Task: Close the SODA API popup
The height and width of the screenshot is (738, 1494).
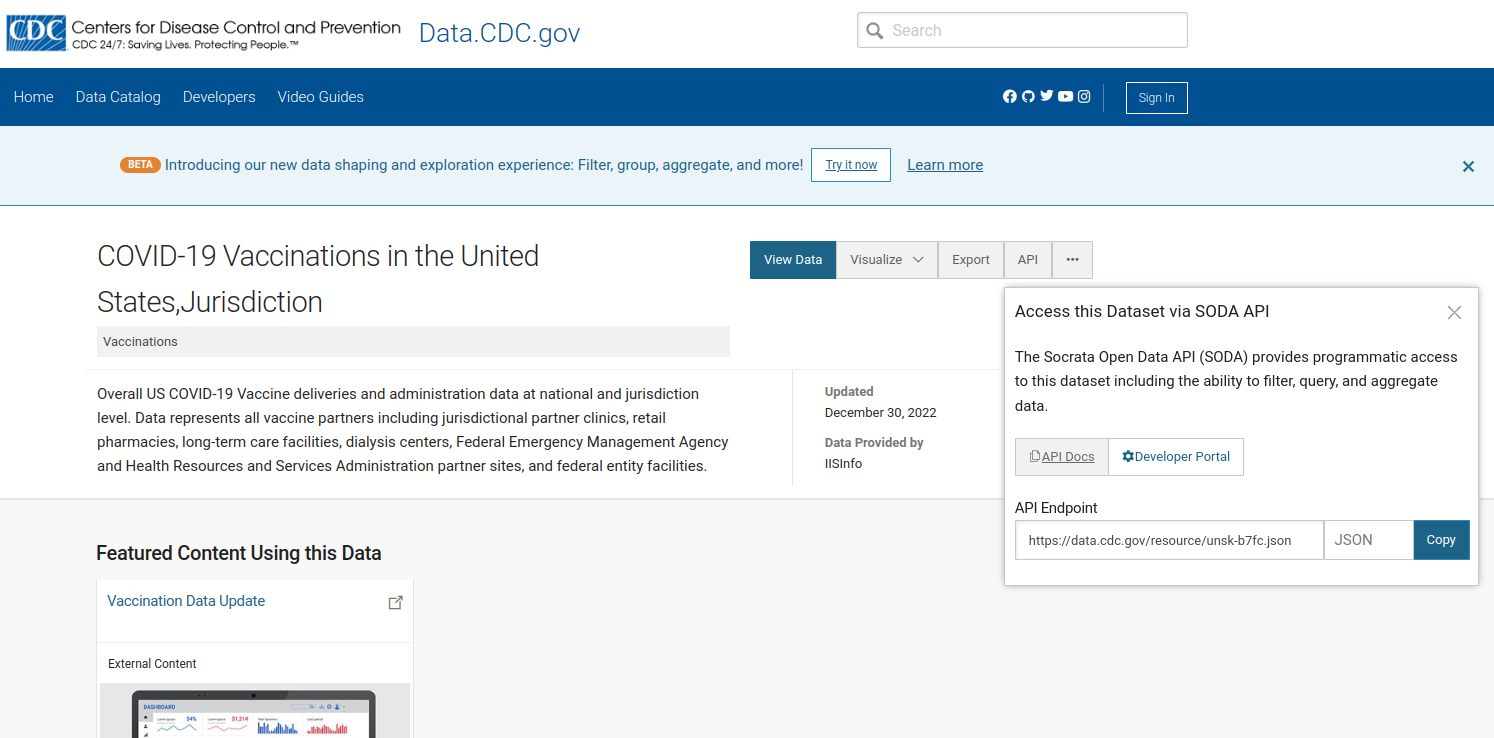Action: [x=1454, y=313]
